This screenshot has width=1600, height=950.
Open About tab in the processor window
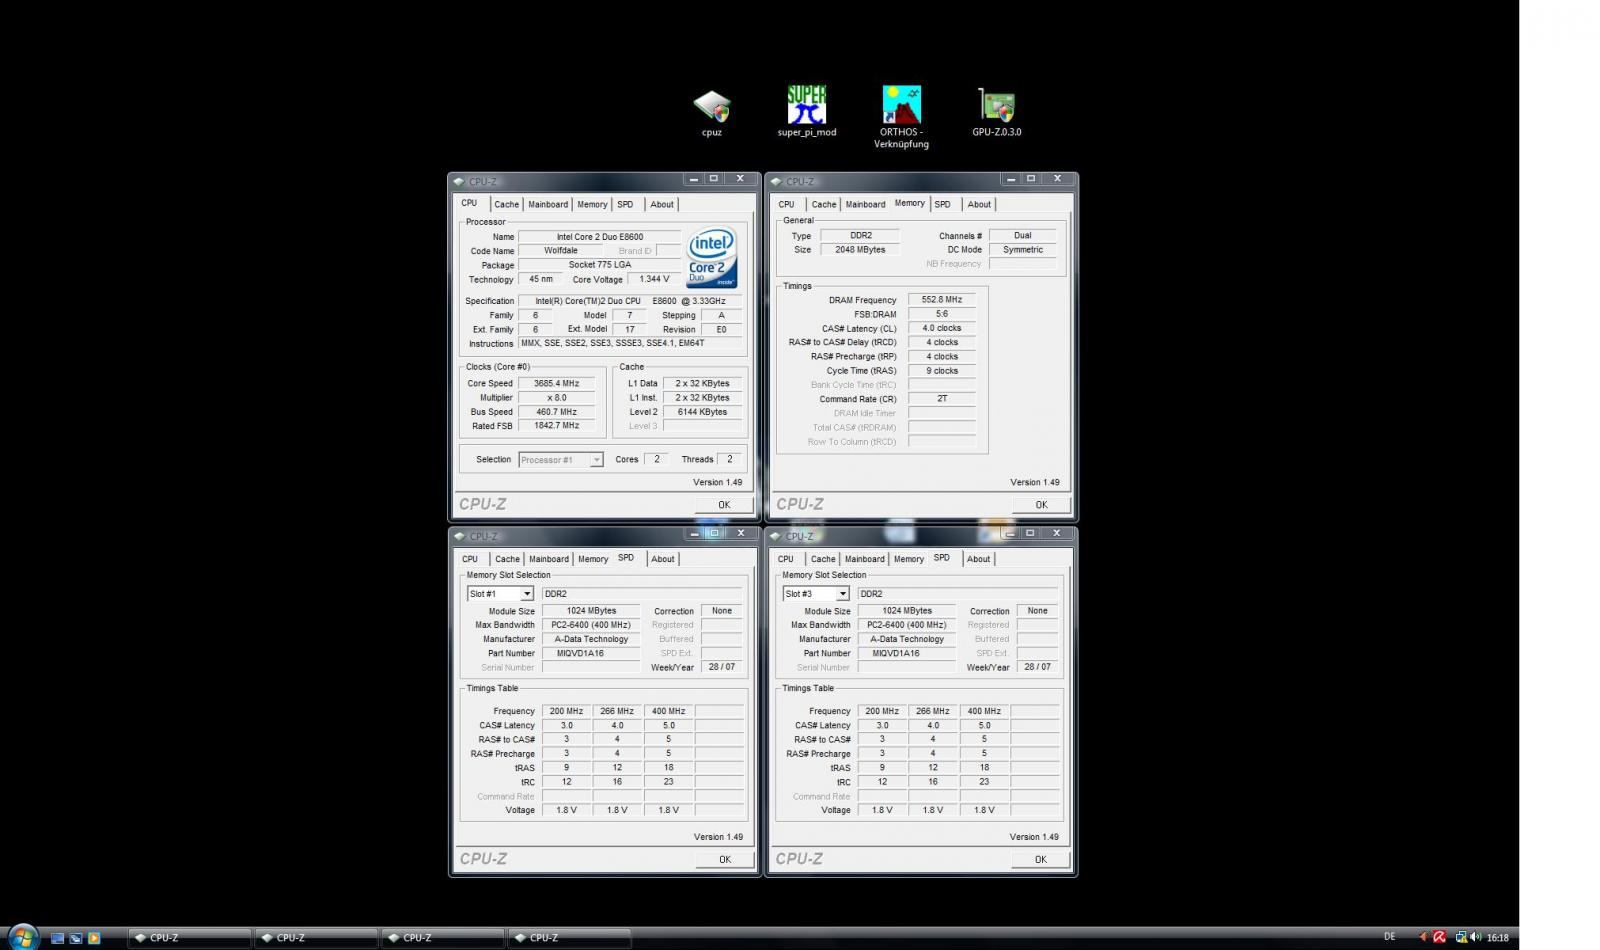click(662, 204)
